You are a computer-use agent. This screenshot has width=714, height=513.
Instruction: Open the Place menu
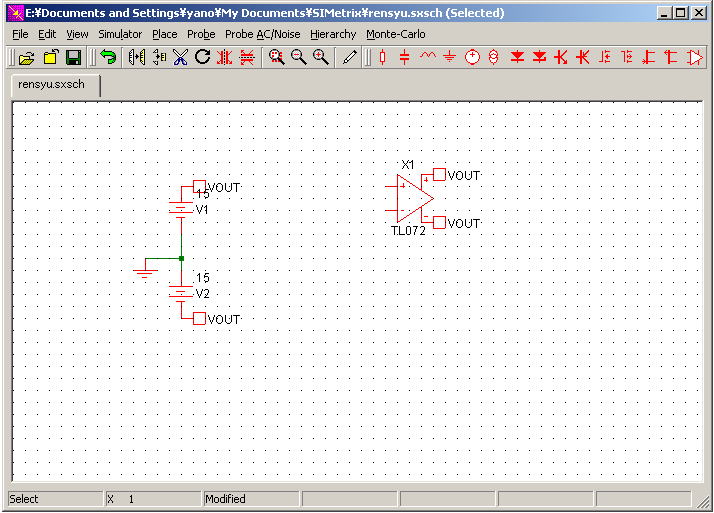(x=164, y=34)
